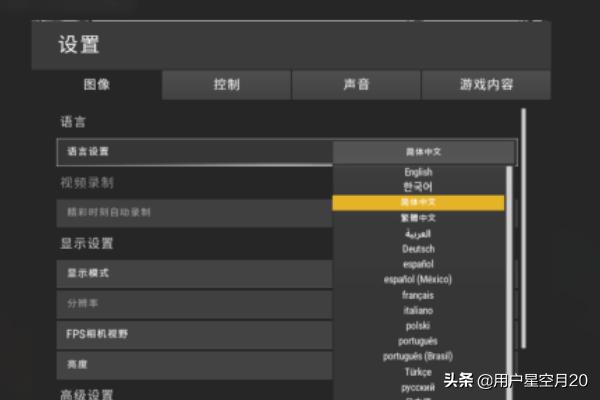Choose Deutsch as the language
The image size is (600, 400).
tap(418, 249)
